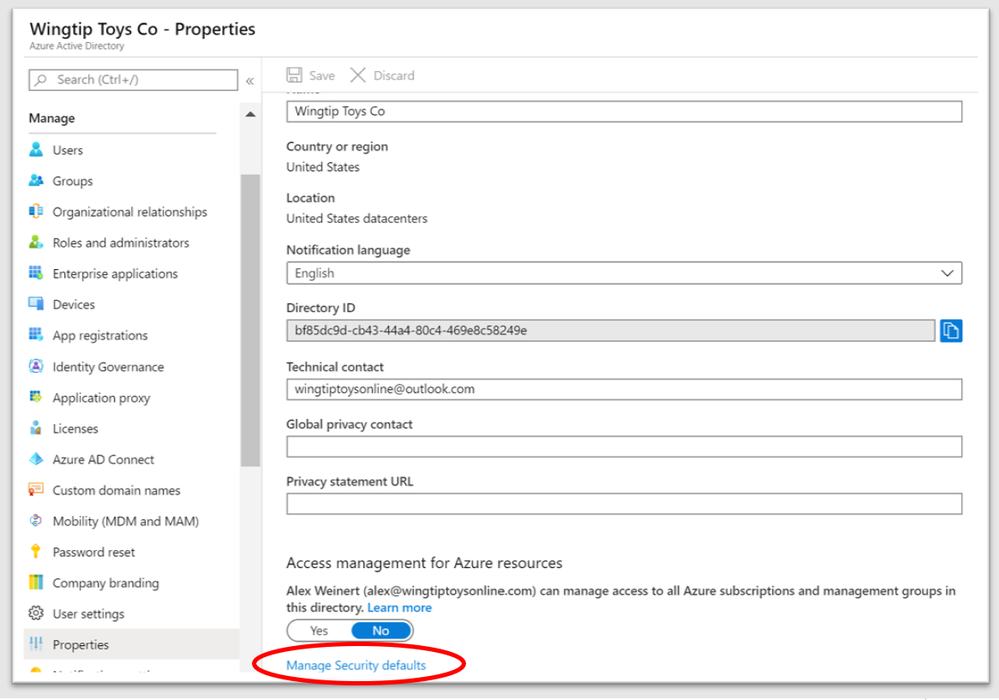
Task: Click the Users icon in the sidebar
Action: [x=36, y=150]
